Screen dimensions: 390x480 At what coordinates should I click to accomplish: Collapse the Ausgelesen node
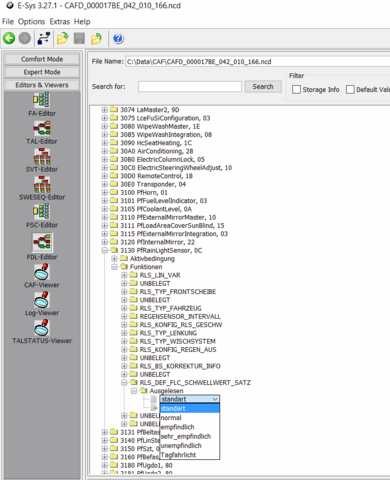134,391
